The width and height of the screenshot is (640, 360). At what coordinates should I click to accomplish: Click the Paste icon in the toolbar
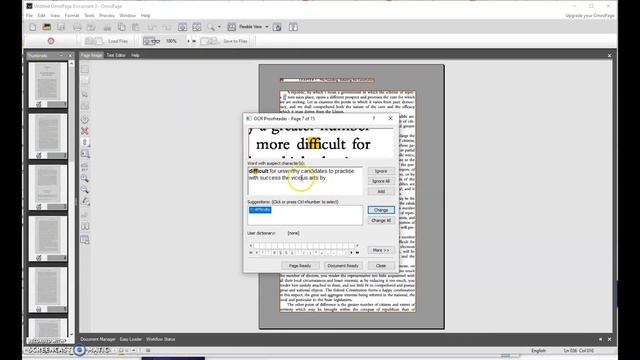(136, 27)
